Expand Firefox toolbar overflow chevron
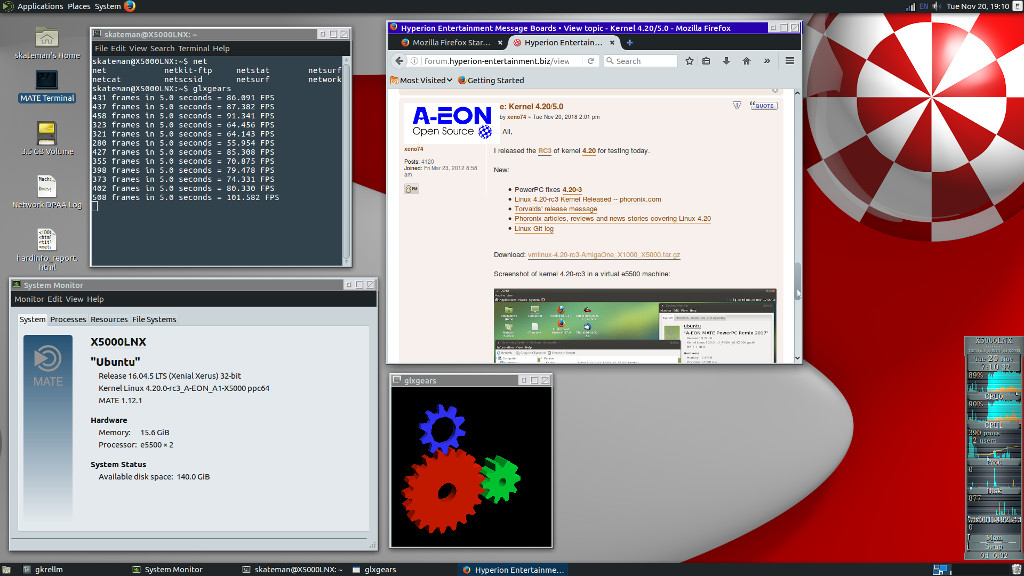1024x576 pixels. 767,61
